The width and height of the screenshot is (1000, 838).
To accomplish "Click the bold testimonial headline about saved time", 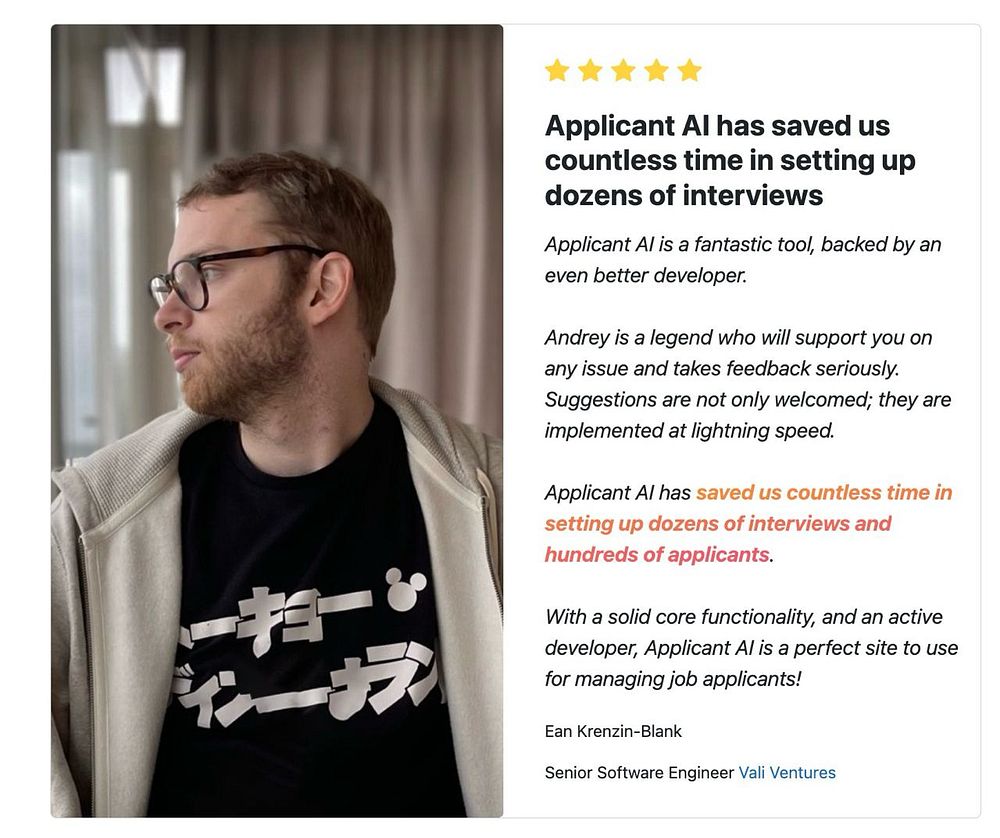I will (x=730, y=160).
